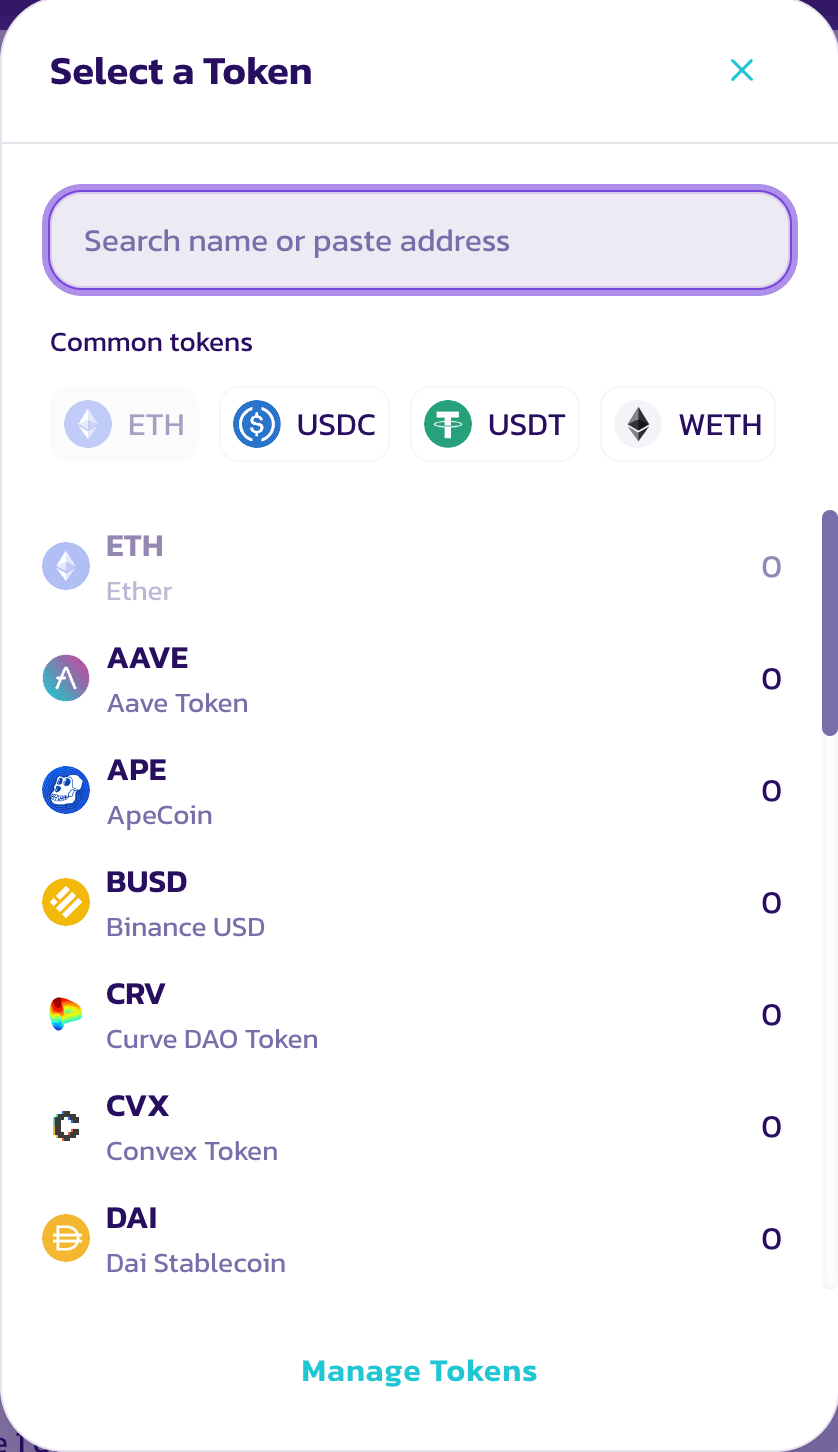
Task: Click the Convex Token CVX icon
Action: click(66, 1127)
